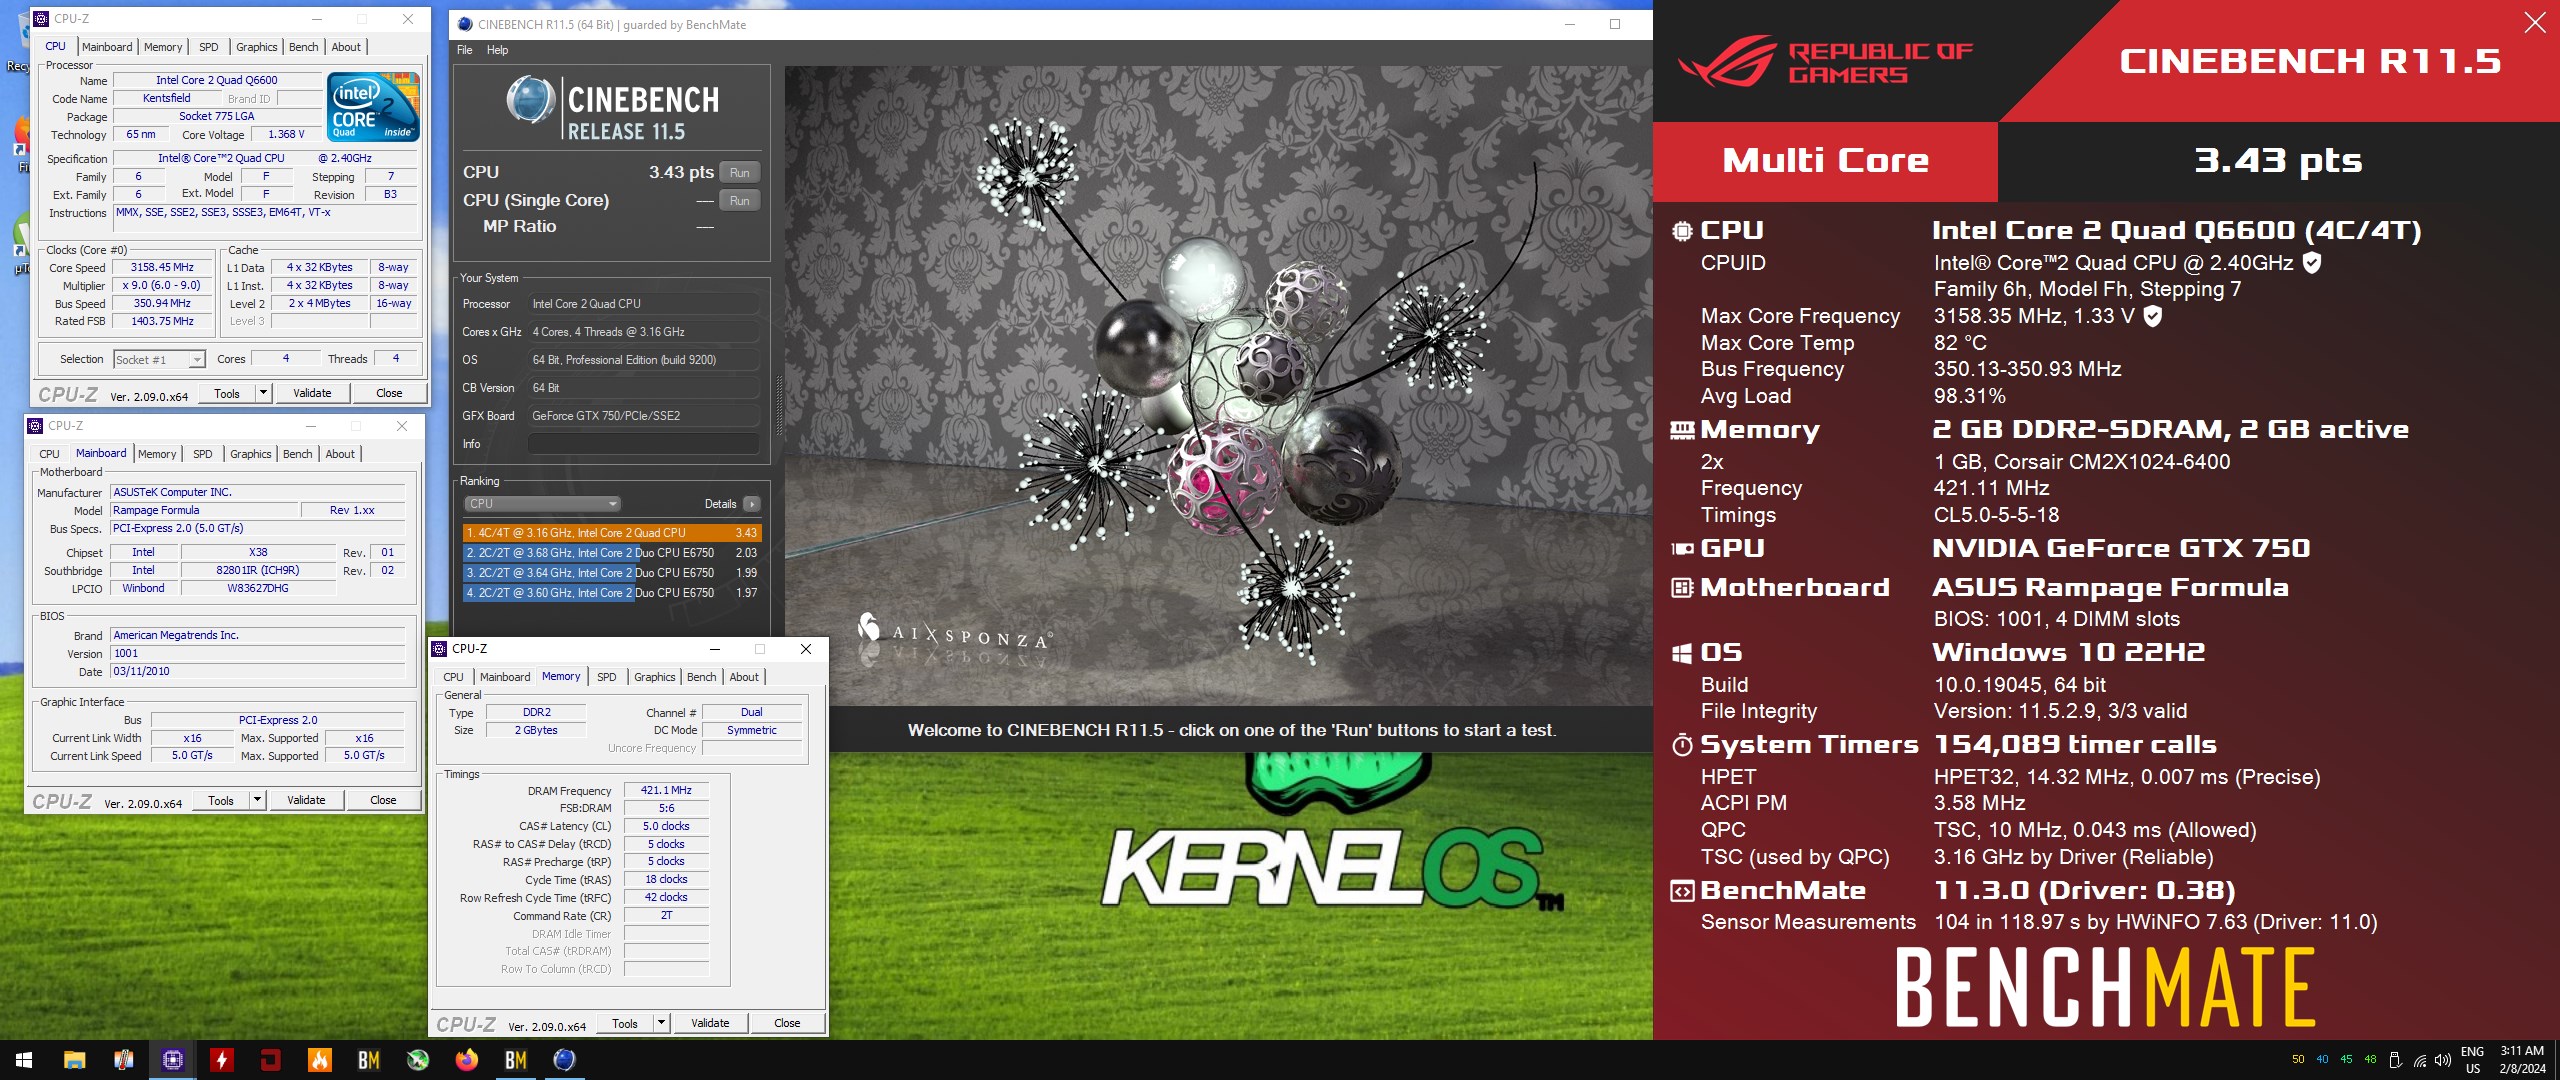Run the Cinebench CPU test
The height and width of the screenshot is (1080, 2560).
point(739,173)
